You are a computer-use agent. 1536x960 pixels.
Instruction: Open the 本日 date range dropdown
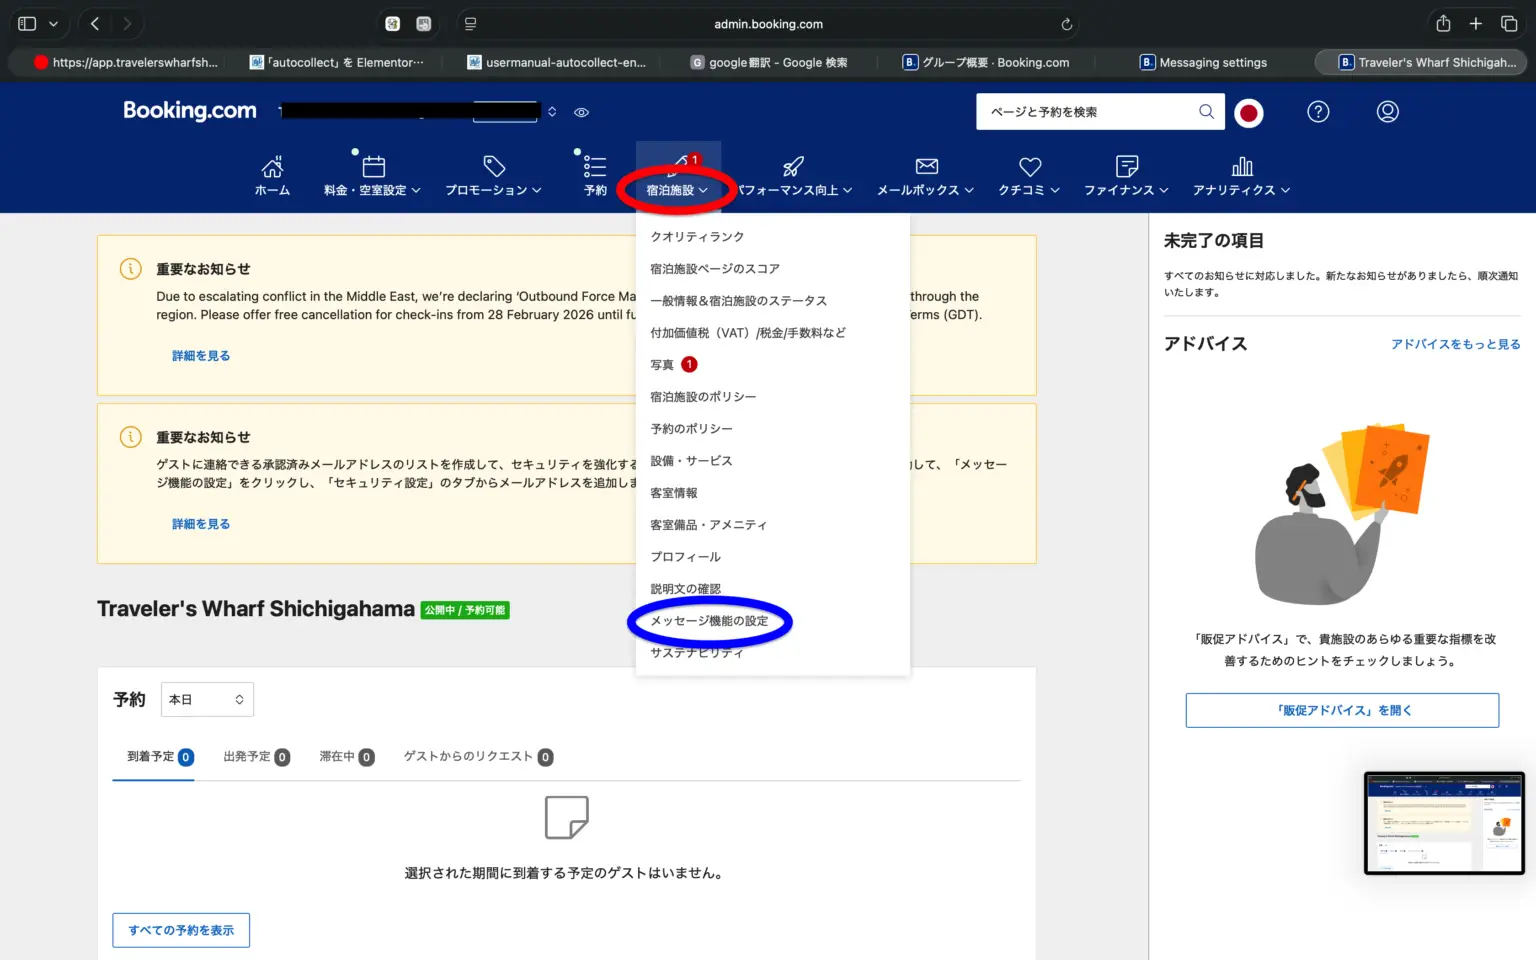pos(207,700)
